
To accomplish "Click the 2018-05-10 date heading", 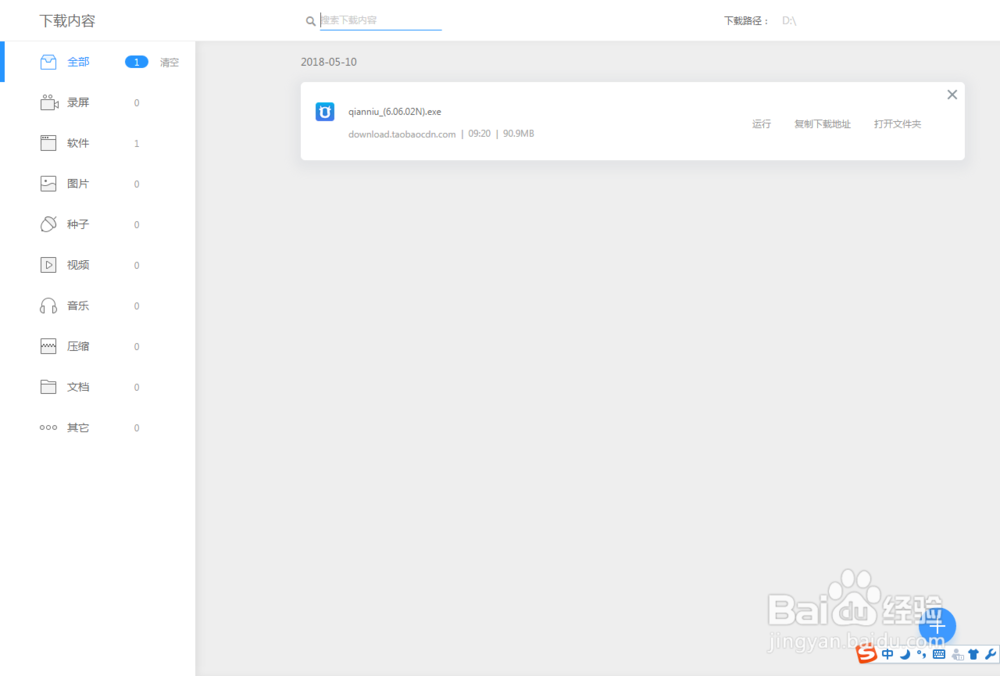I will click(328, 62).
